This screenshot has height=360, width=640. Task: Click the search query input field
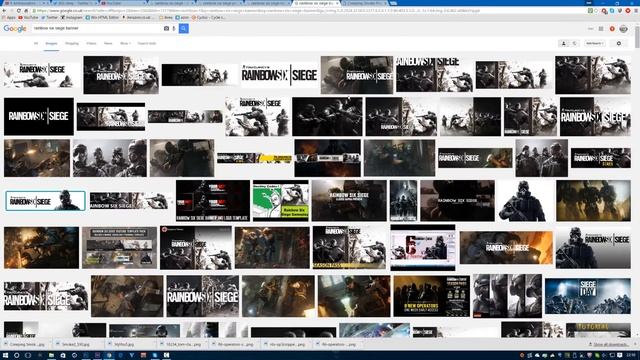click(x=97, y=29)
